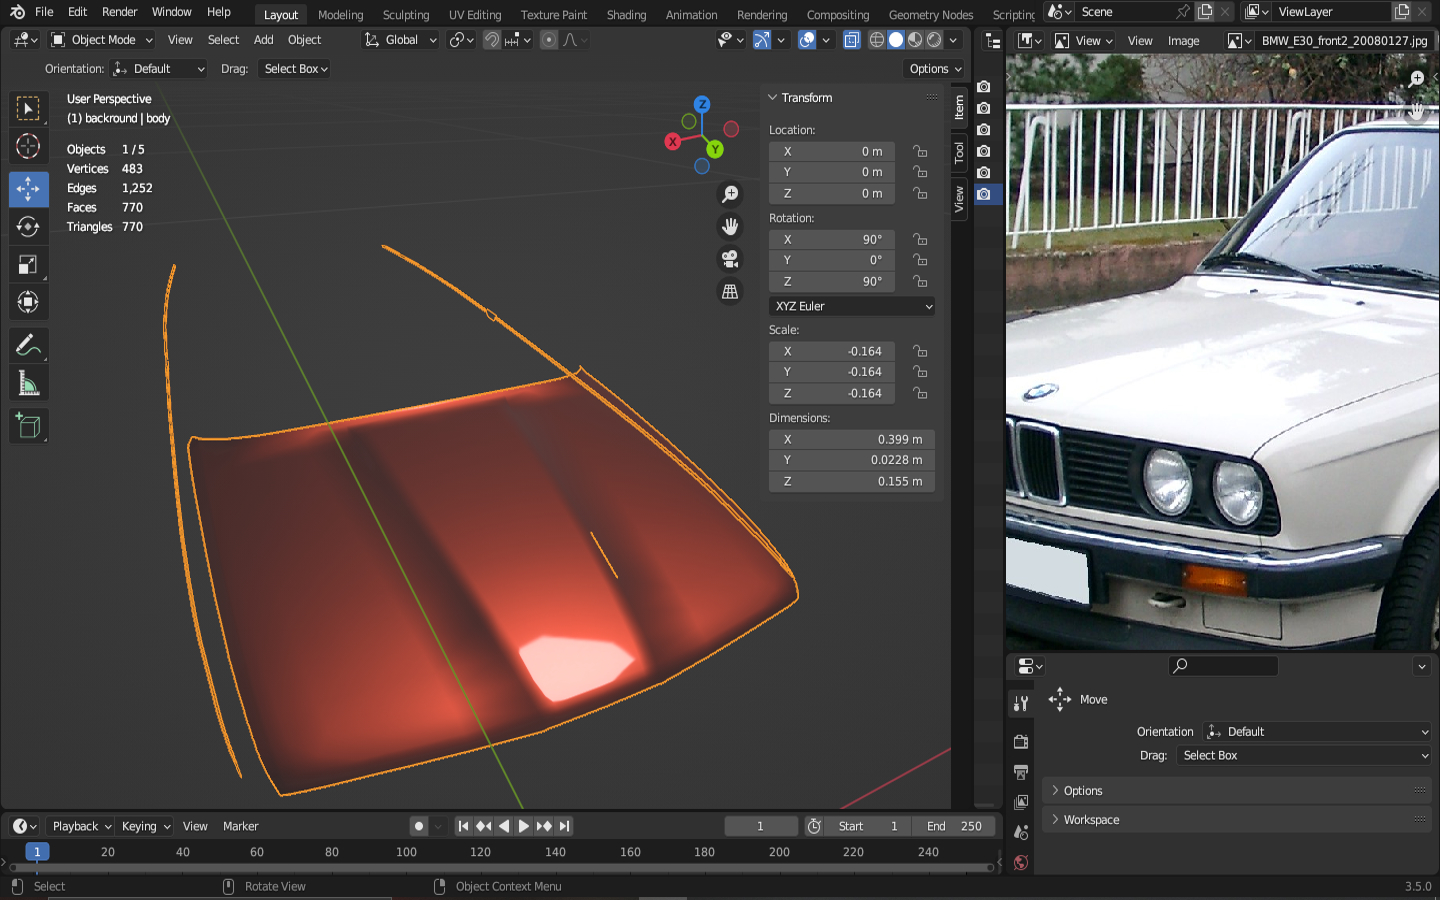Switch to wireframe viewport shading
Viewport: 1440px width, 900px height.
click(877, 40)
